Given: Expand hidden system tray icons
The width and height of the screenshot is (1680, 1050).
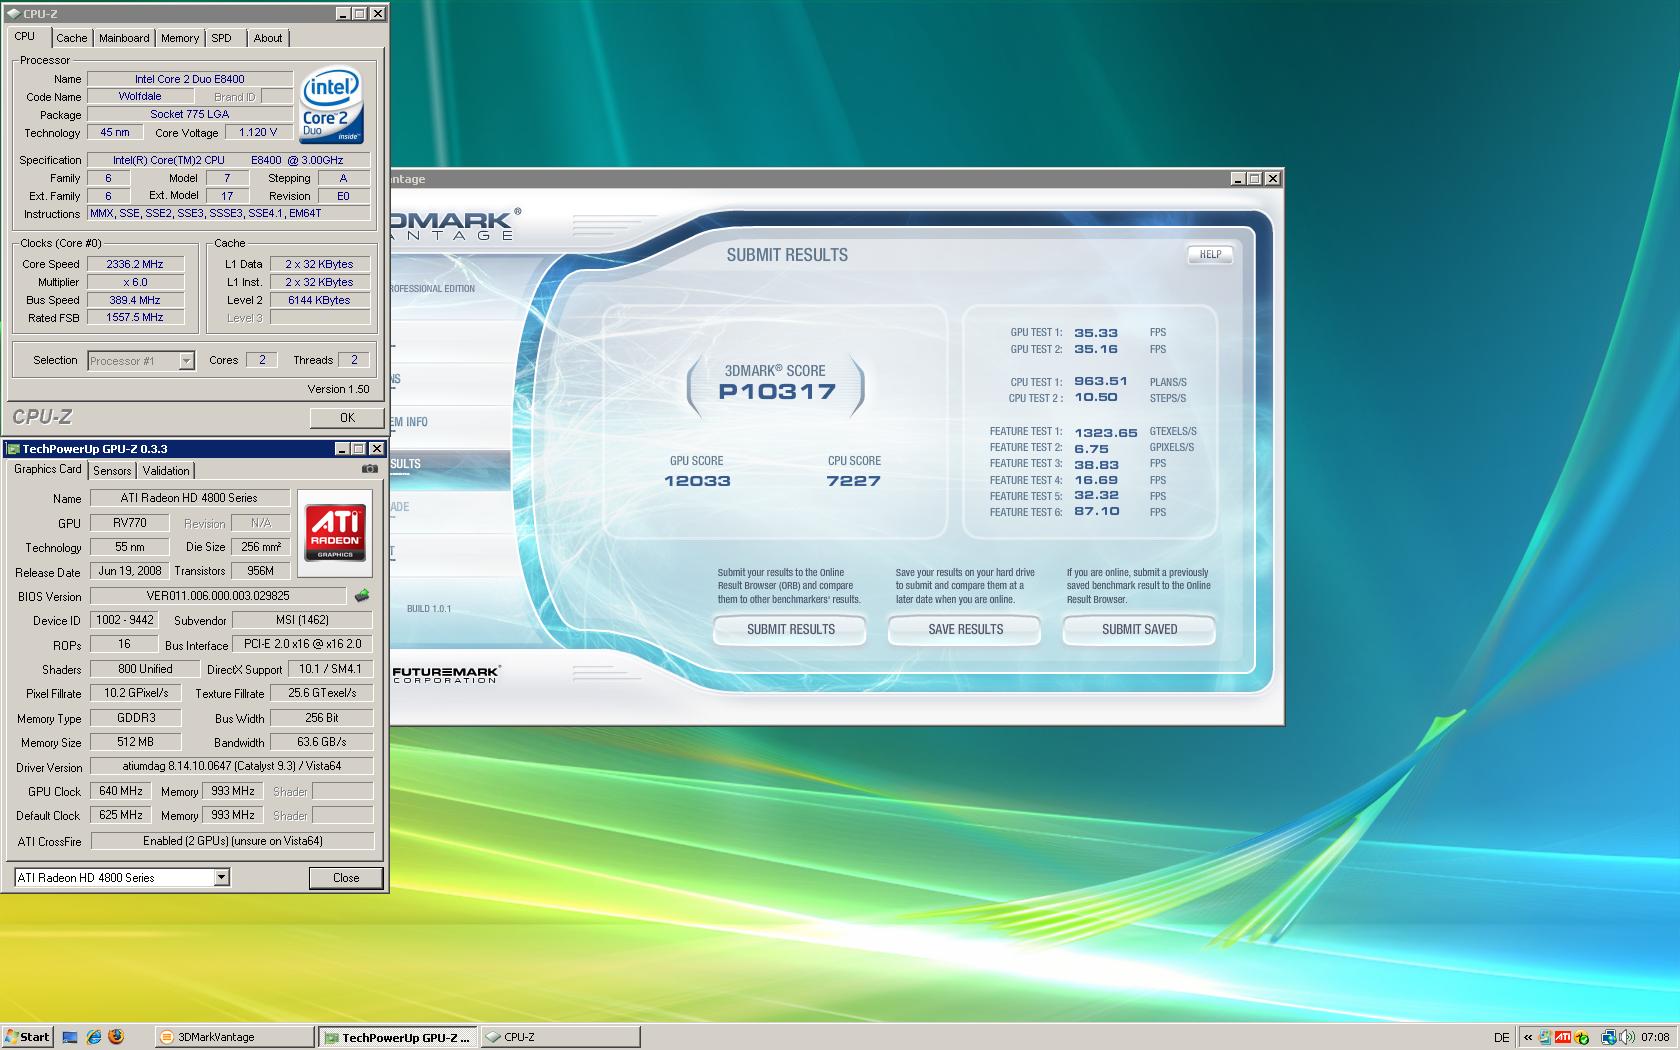Looking at the screenshot, I should click(1527, 1037).
